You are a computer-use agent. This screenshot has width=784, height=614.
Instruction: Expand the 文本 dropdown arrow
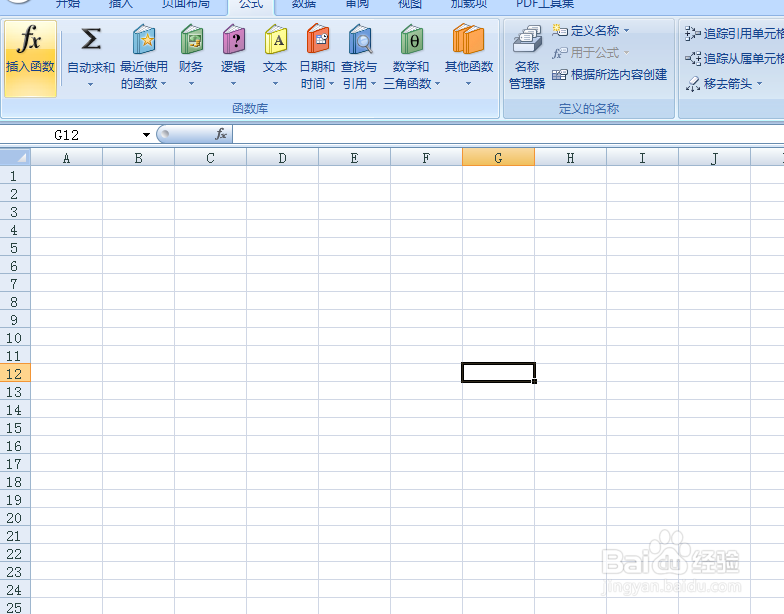[x=275, y=84]
